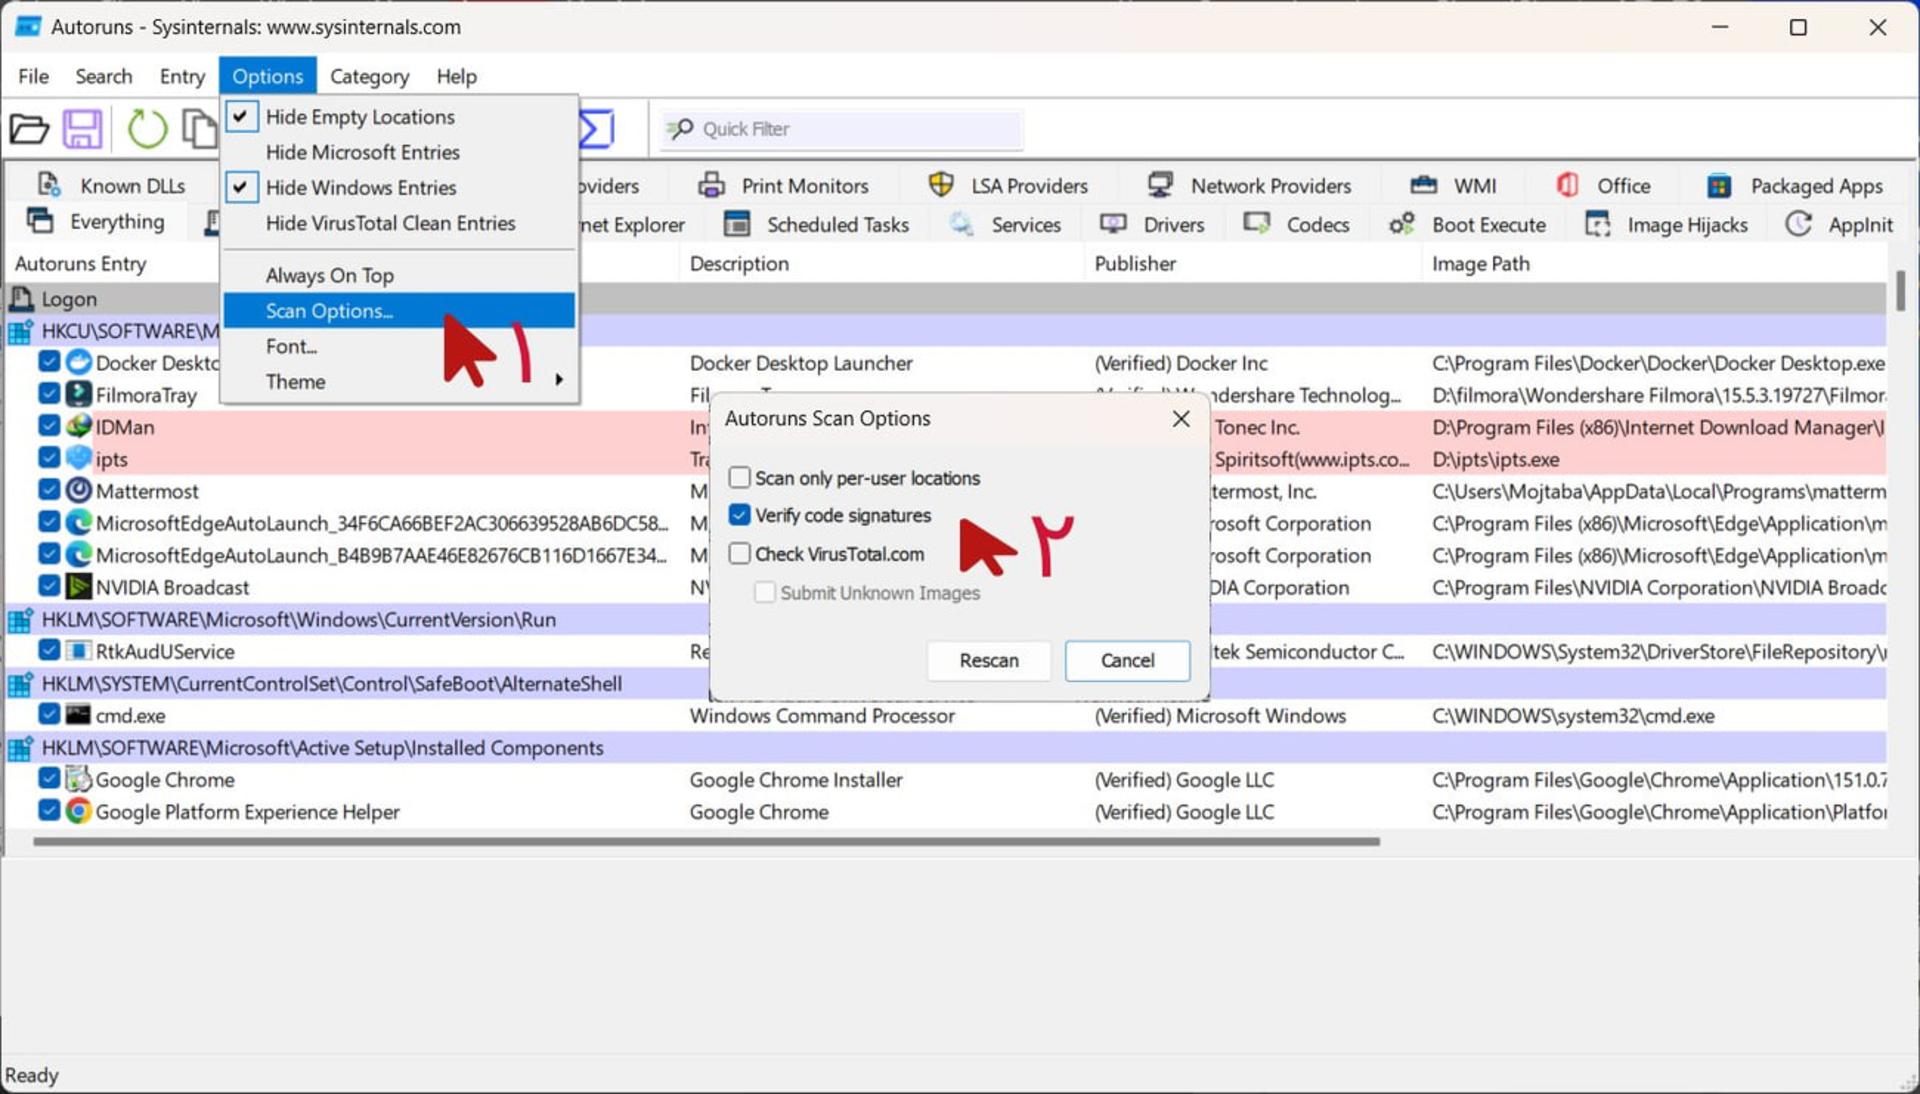Click the Active Setup registry key icon
This screenshot has height=1094, width=1920.
point(21,748)
